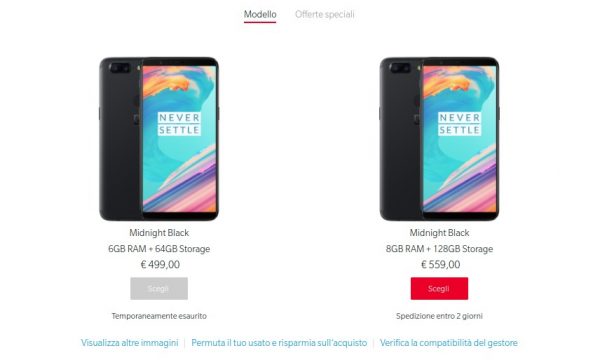600x360 pixels.
Task: Click the 8GB RAM + 128GB Storage label
Action: tap(439, 249)
